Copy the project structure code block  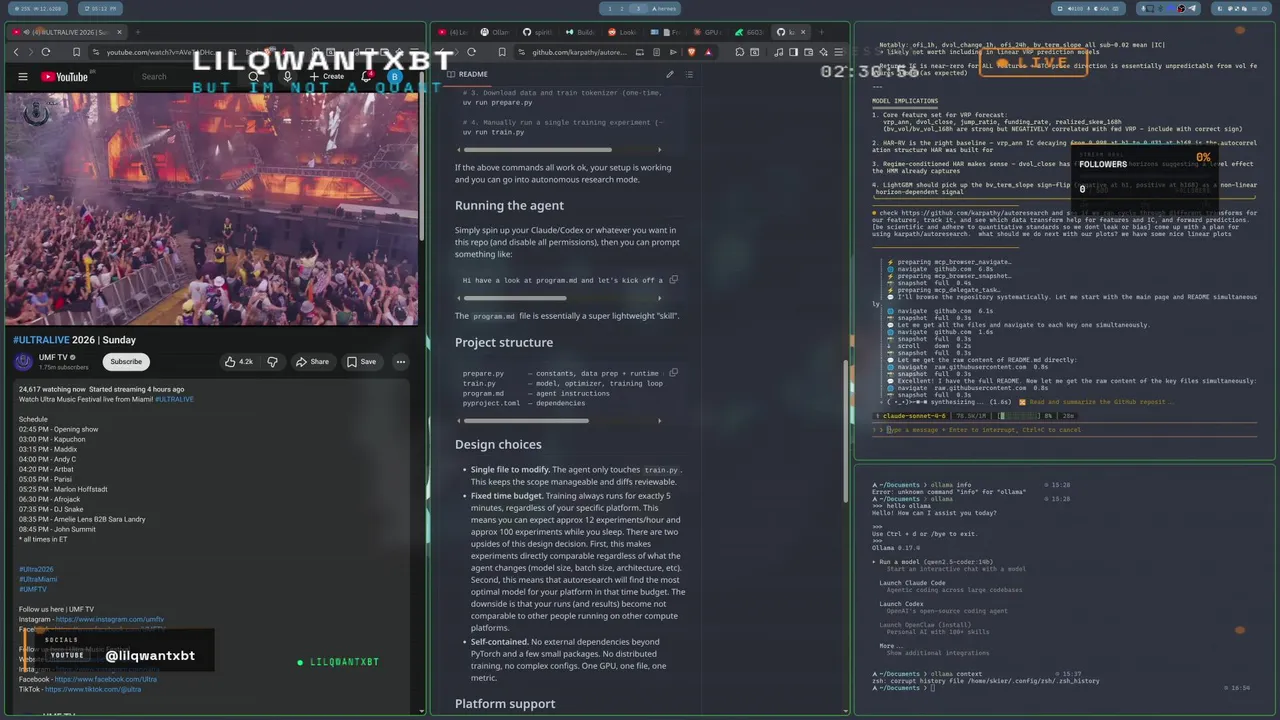tap(673, 373)
